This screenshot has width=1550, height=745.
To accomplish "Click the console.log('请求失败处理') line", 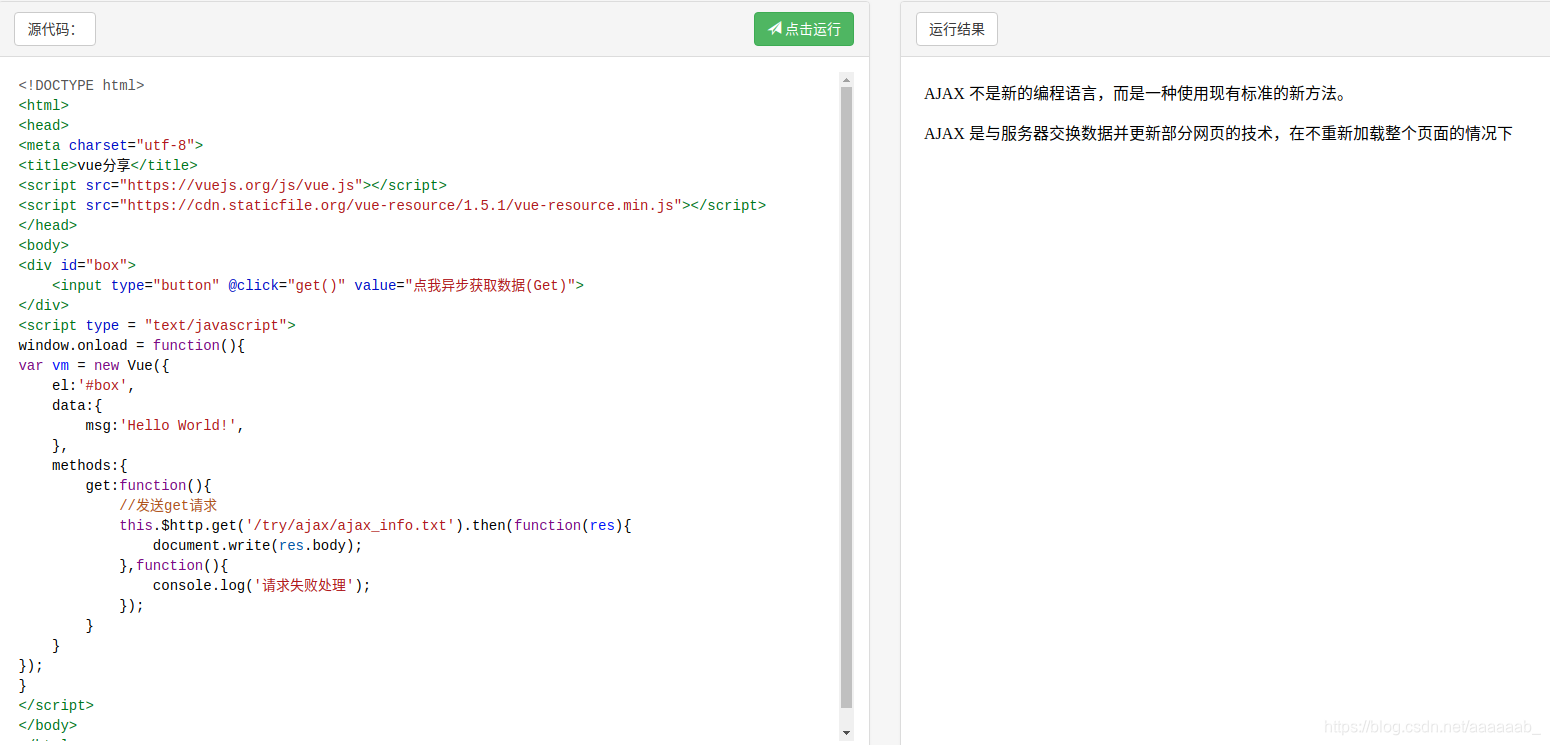I will (x=262, y=585).
